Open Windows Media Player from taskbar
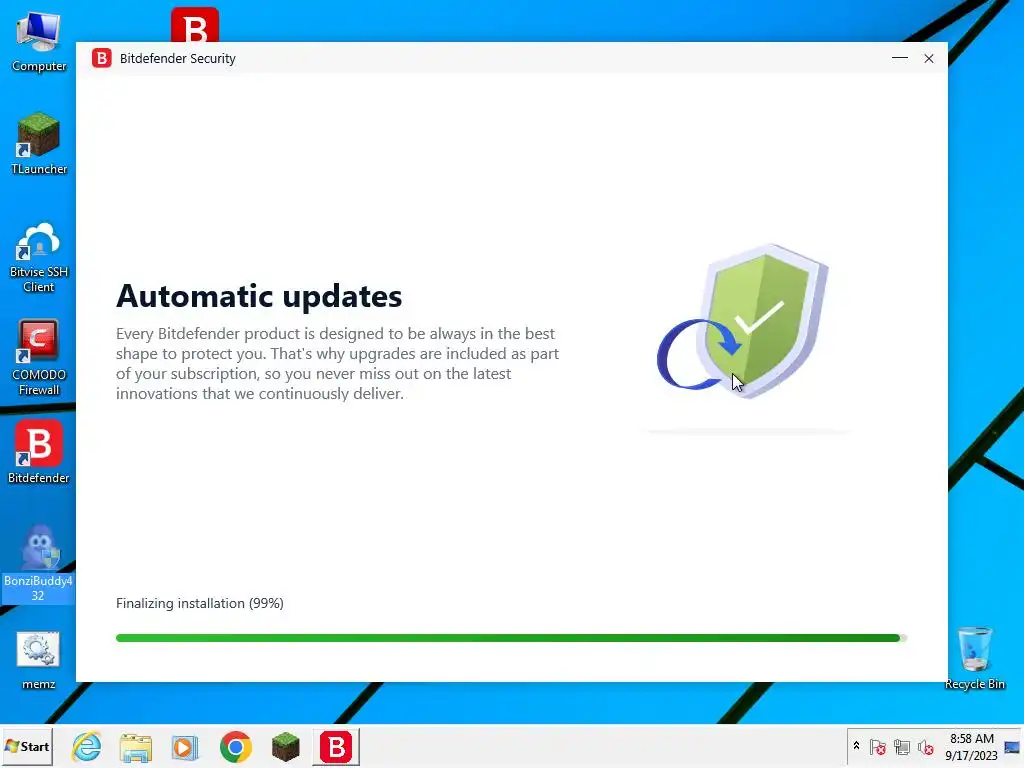This screenshot has height=768, width=1024. pyautogui.click(x=185, y=746)
